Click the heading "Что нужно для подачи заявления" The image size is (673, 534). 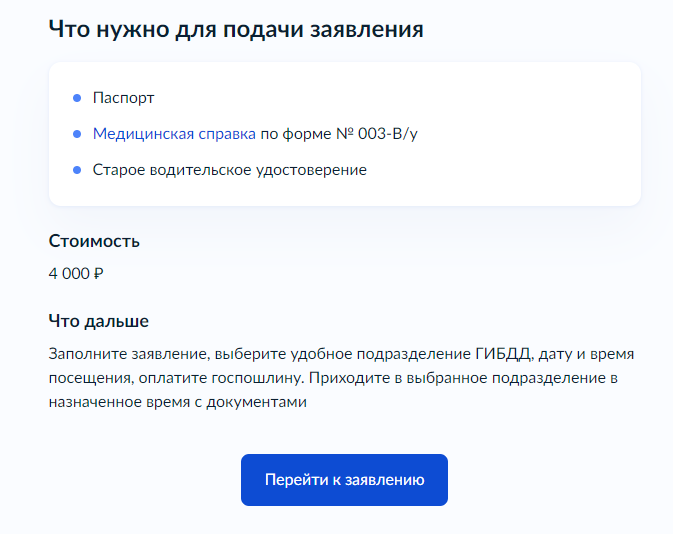tap(236, 29)
